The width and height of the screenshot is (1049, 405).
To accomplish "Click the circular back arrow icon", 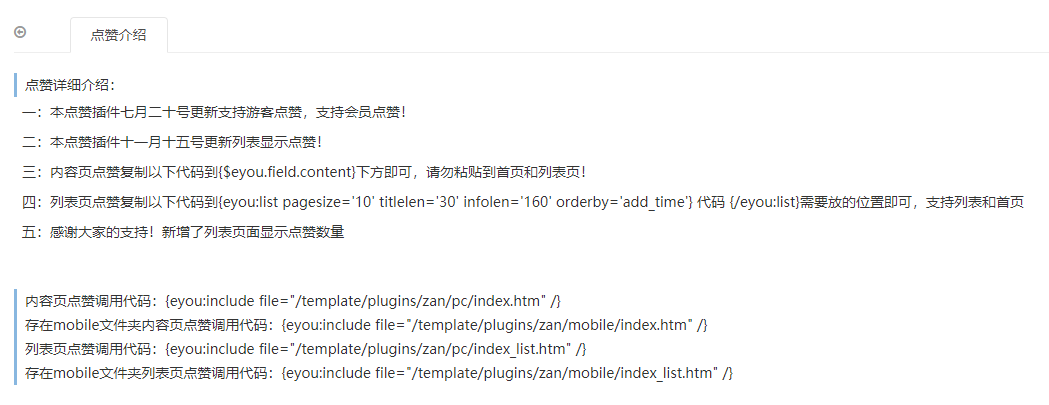I will click(x=20, y=32).
